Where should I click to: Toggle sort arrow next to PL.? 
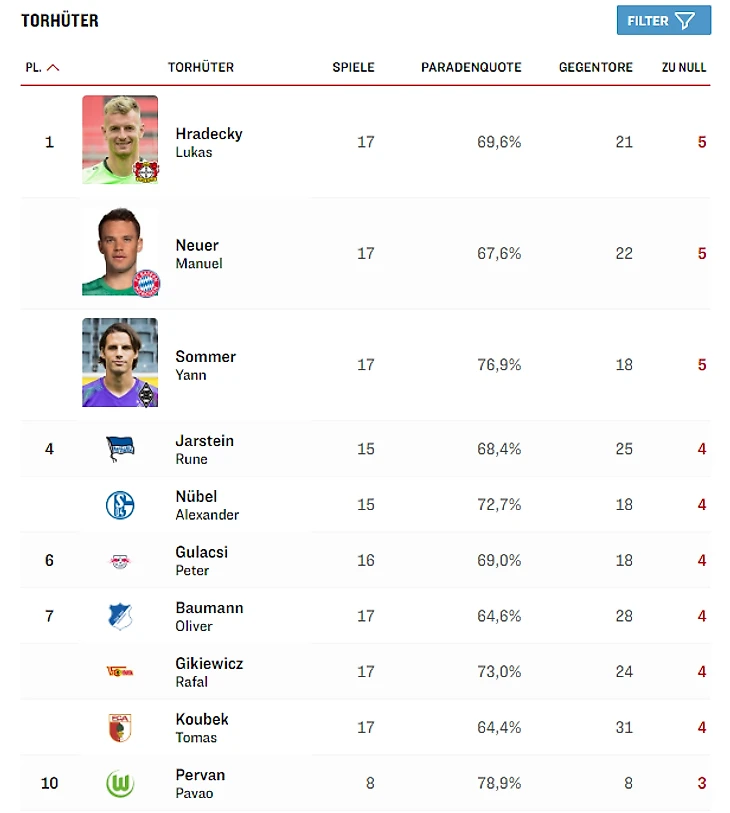[x=53, y=68]
